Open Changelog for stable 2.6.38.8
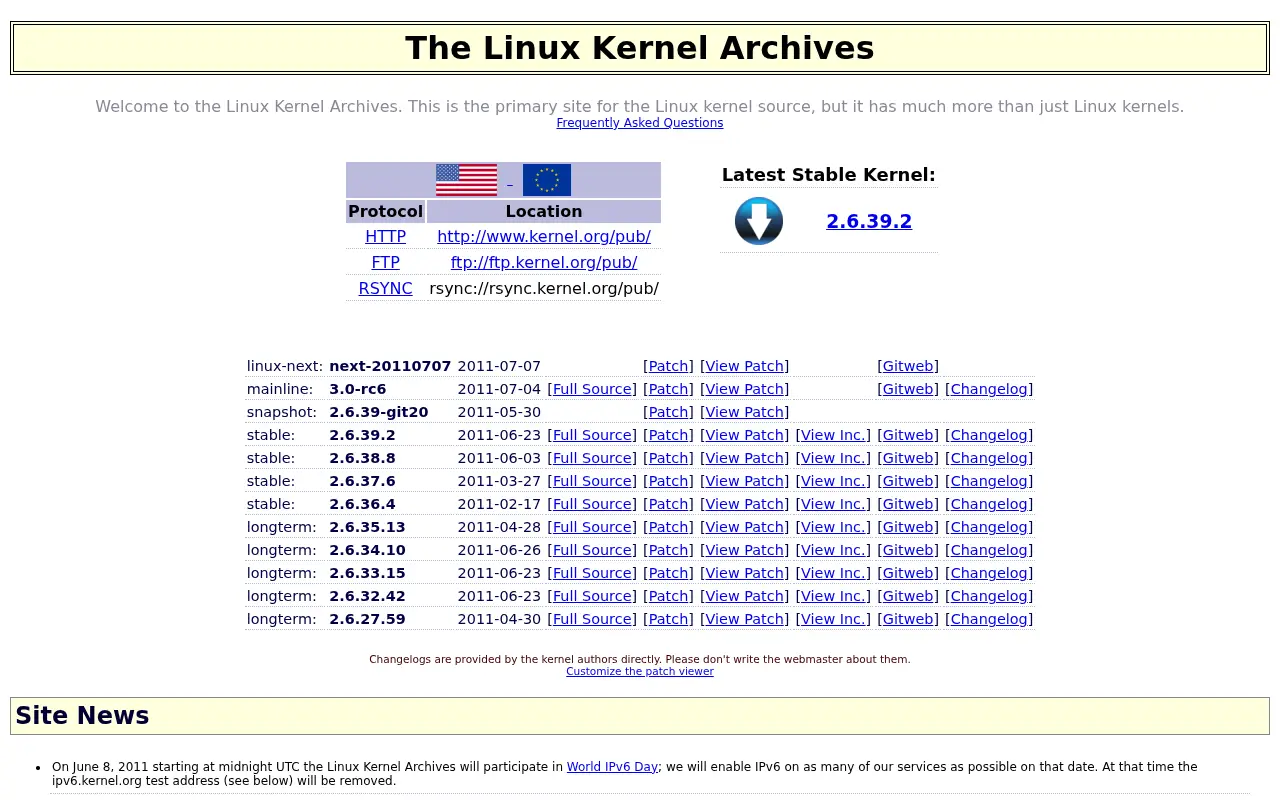This screenshot has height=800, width=1280. click(989, 458)
